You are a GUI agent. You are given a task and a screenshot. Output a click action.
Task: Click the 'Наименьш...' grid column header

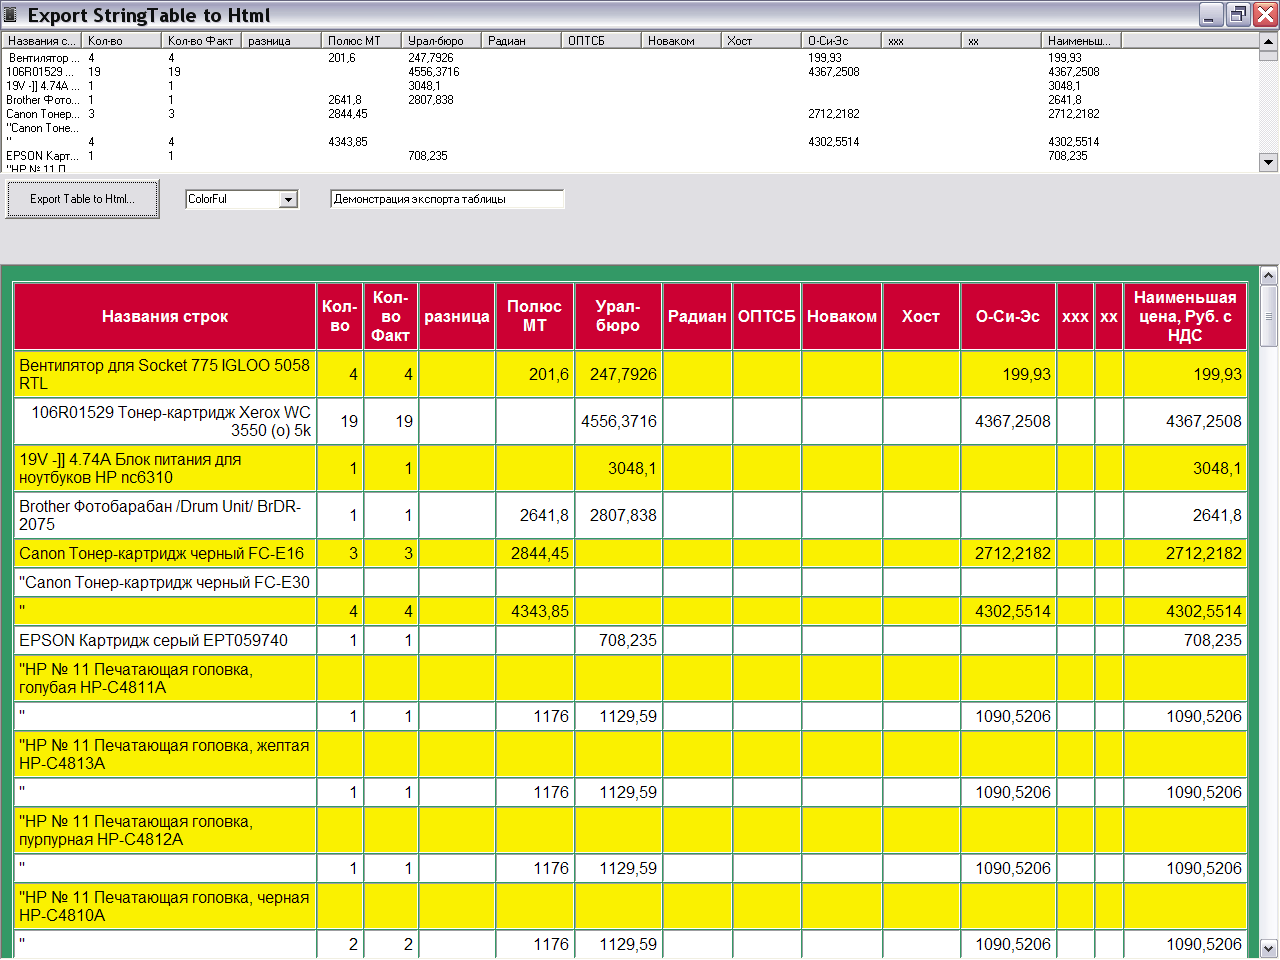click(x=1080, y=41)
